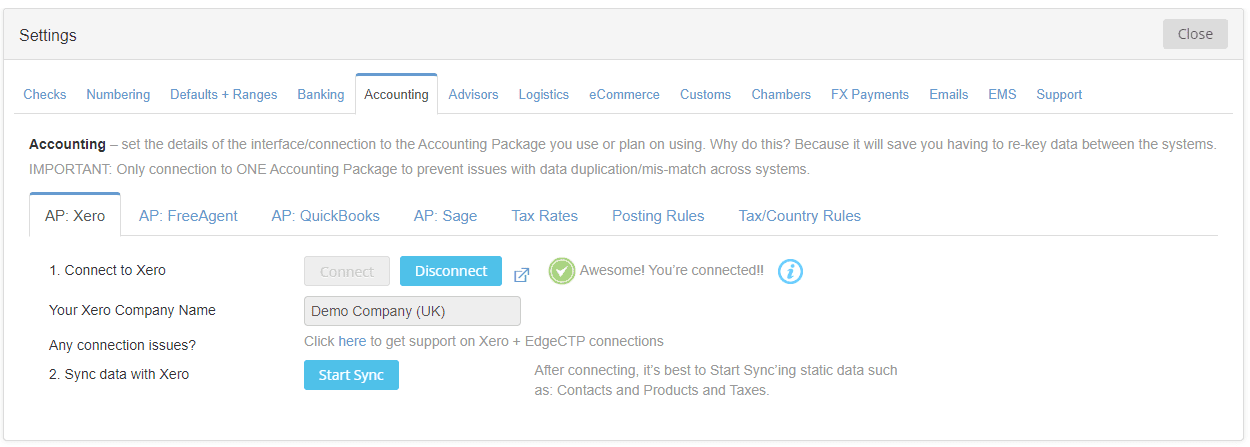Open the AP: QuickBooks sub-tab
1250x447 pixels.
(326, 215)
